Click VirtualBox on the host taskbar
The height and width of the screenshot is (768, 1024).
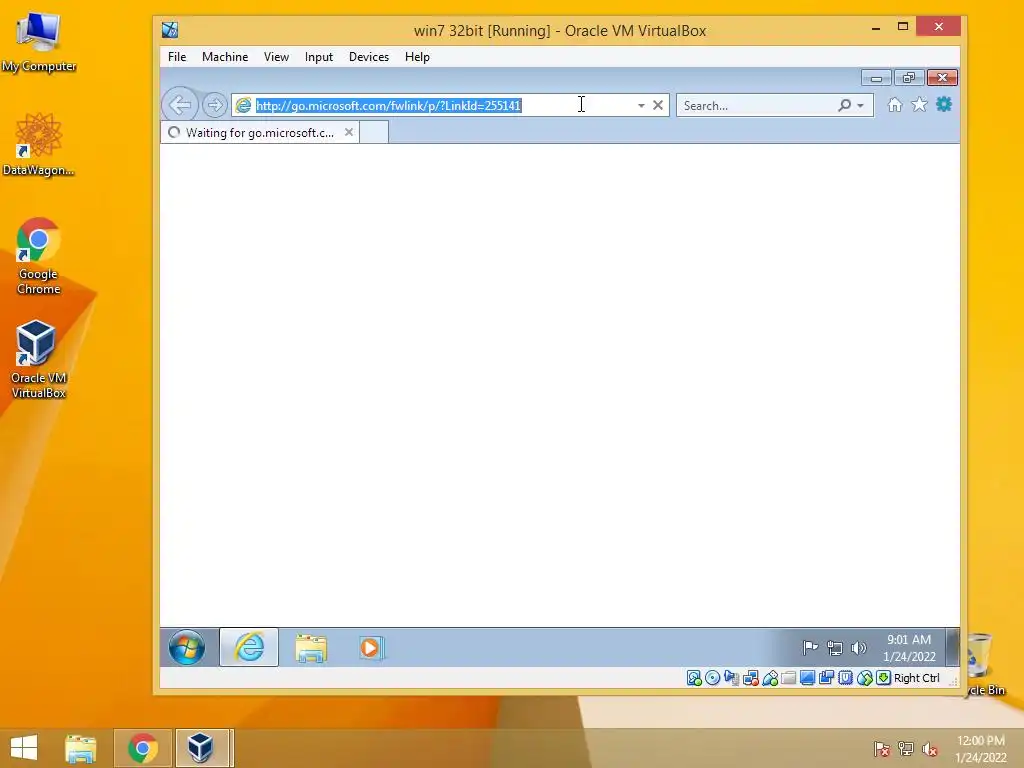point(200,748)
